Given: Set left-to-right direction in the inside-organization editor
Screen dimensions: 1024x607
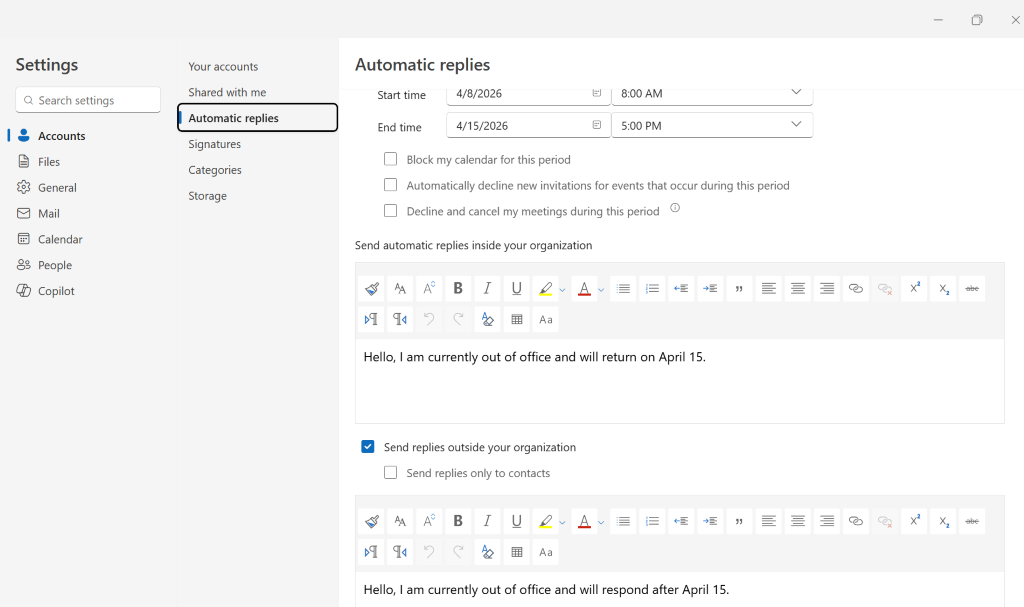Looking at the screenshot, I should pos(372,319).
